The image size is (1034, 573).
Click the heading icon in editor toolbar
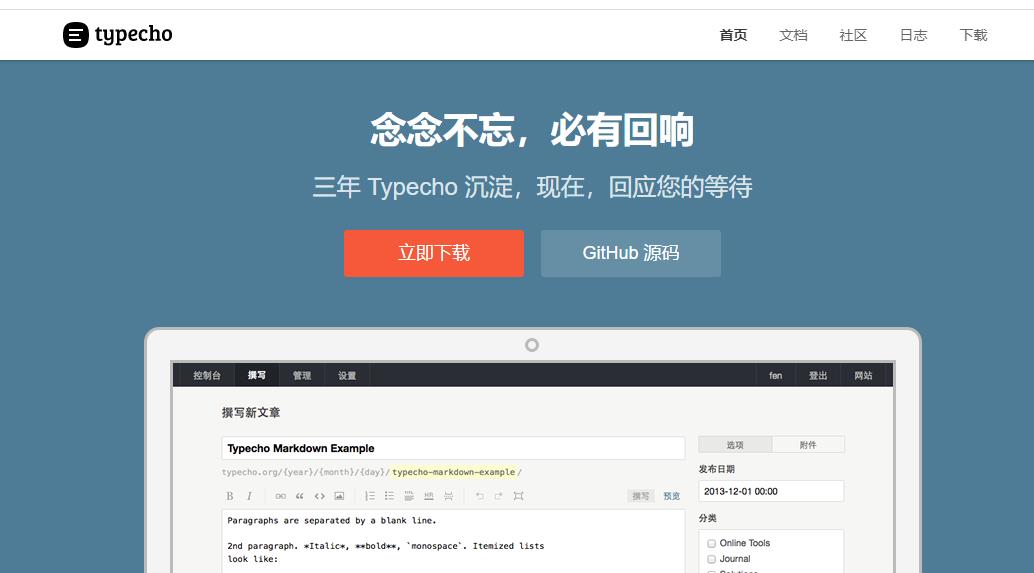click(410, 496)
